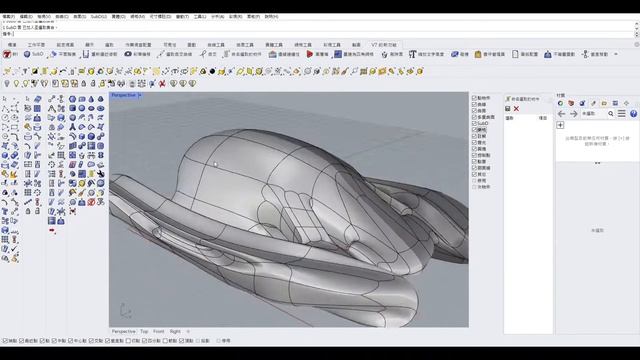Switch to 曲面工具 toolbar tab

245,44
